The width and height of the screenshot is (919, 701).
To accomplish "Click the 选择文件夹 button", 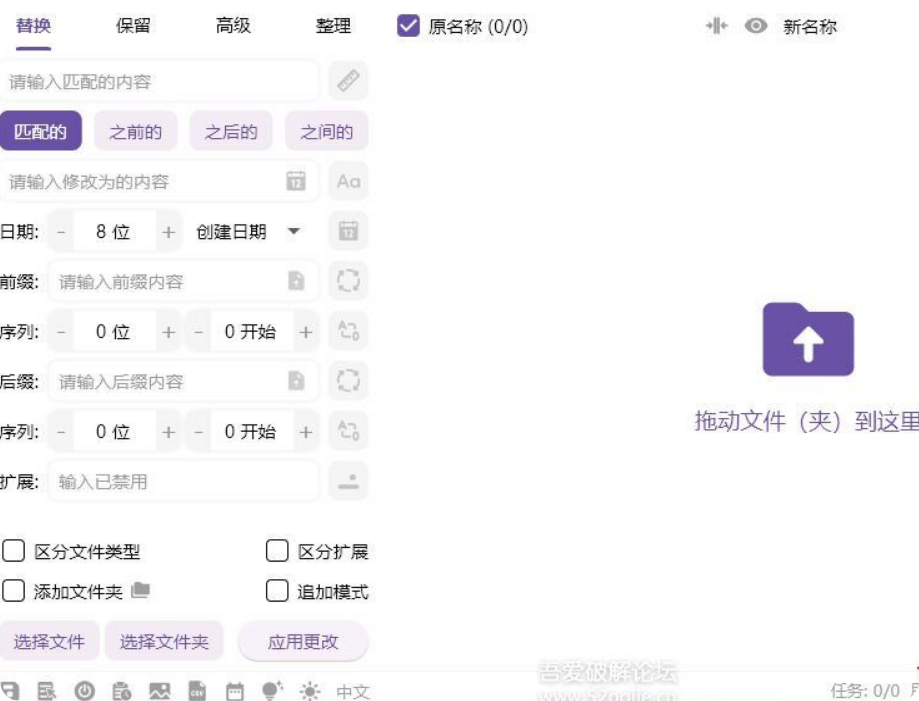I will (164, 642).
